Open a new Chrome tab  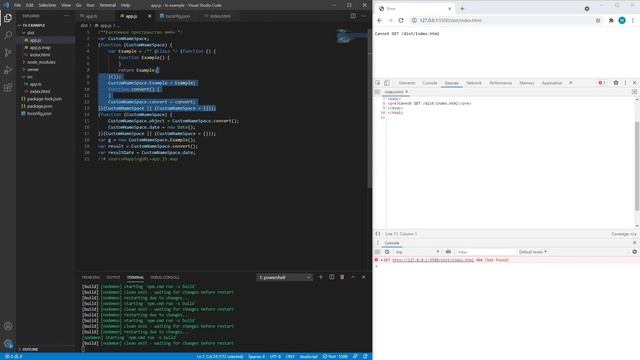462,9
